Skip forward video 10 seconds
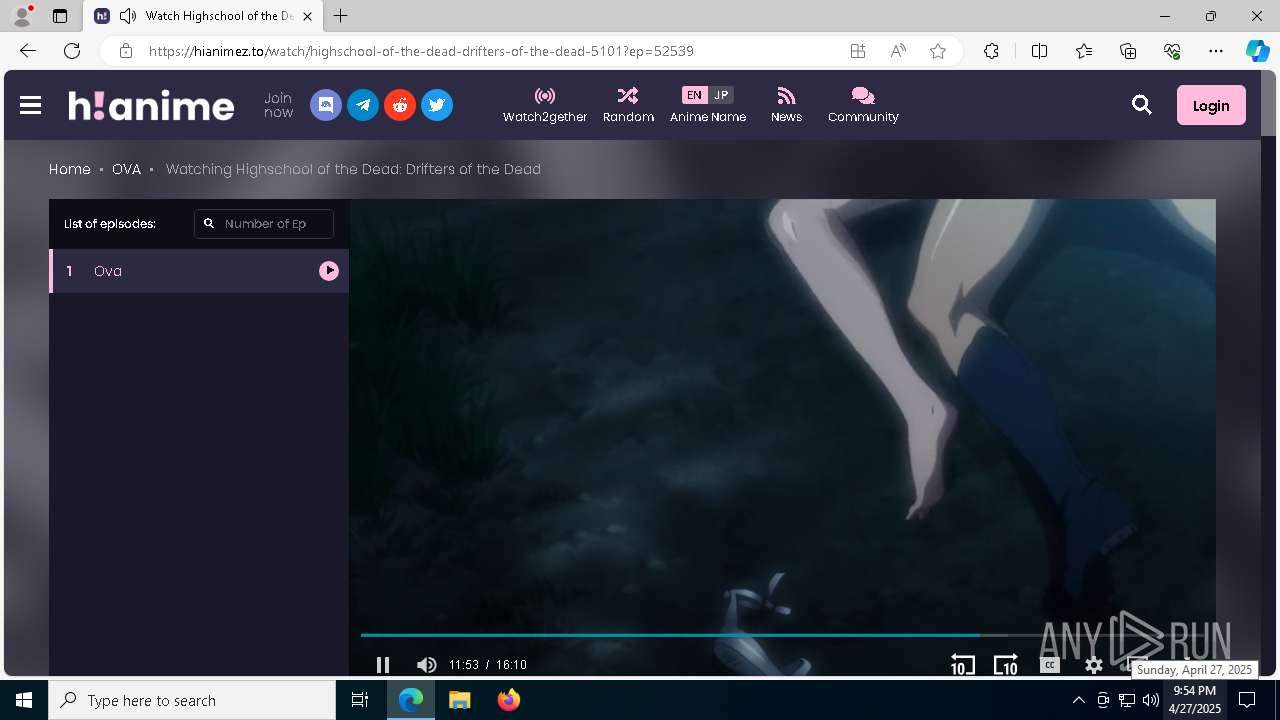Viewport: 1280px width, 720px height. [x=1005, y=665]
